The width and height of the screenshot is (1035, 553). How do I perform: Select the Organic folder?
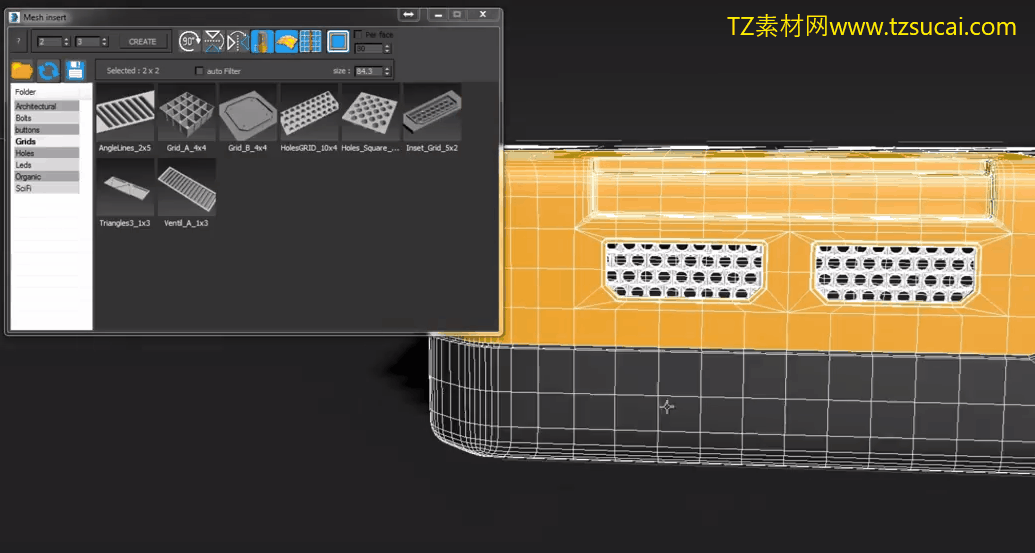point(46,177)
